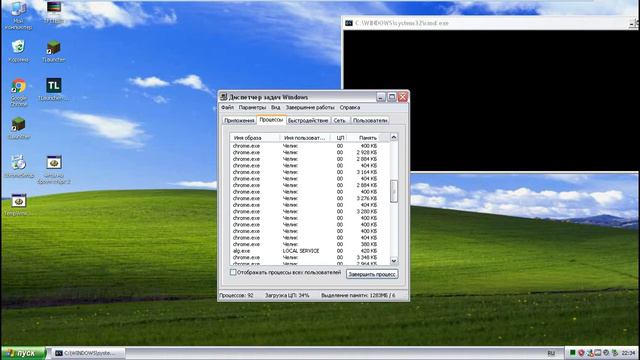Click the process list scrollbar thumb
Screen dimensions: 640x360
click(393, 191)
